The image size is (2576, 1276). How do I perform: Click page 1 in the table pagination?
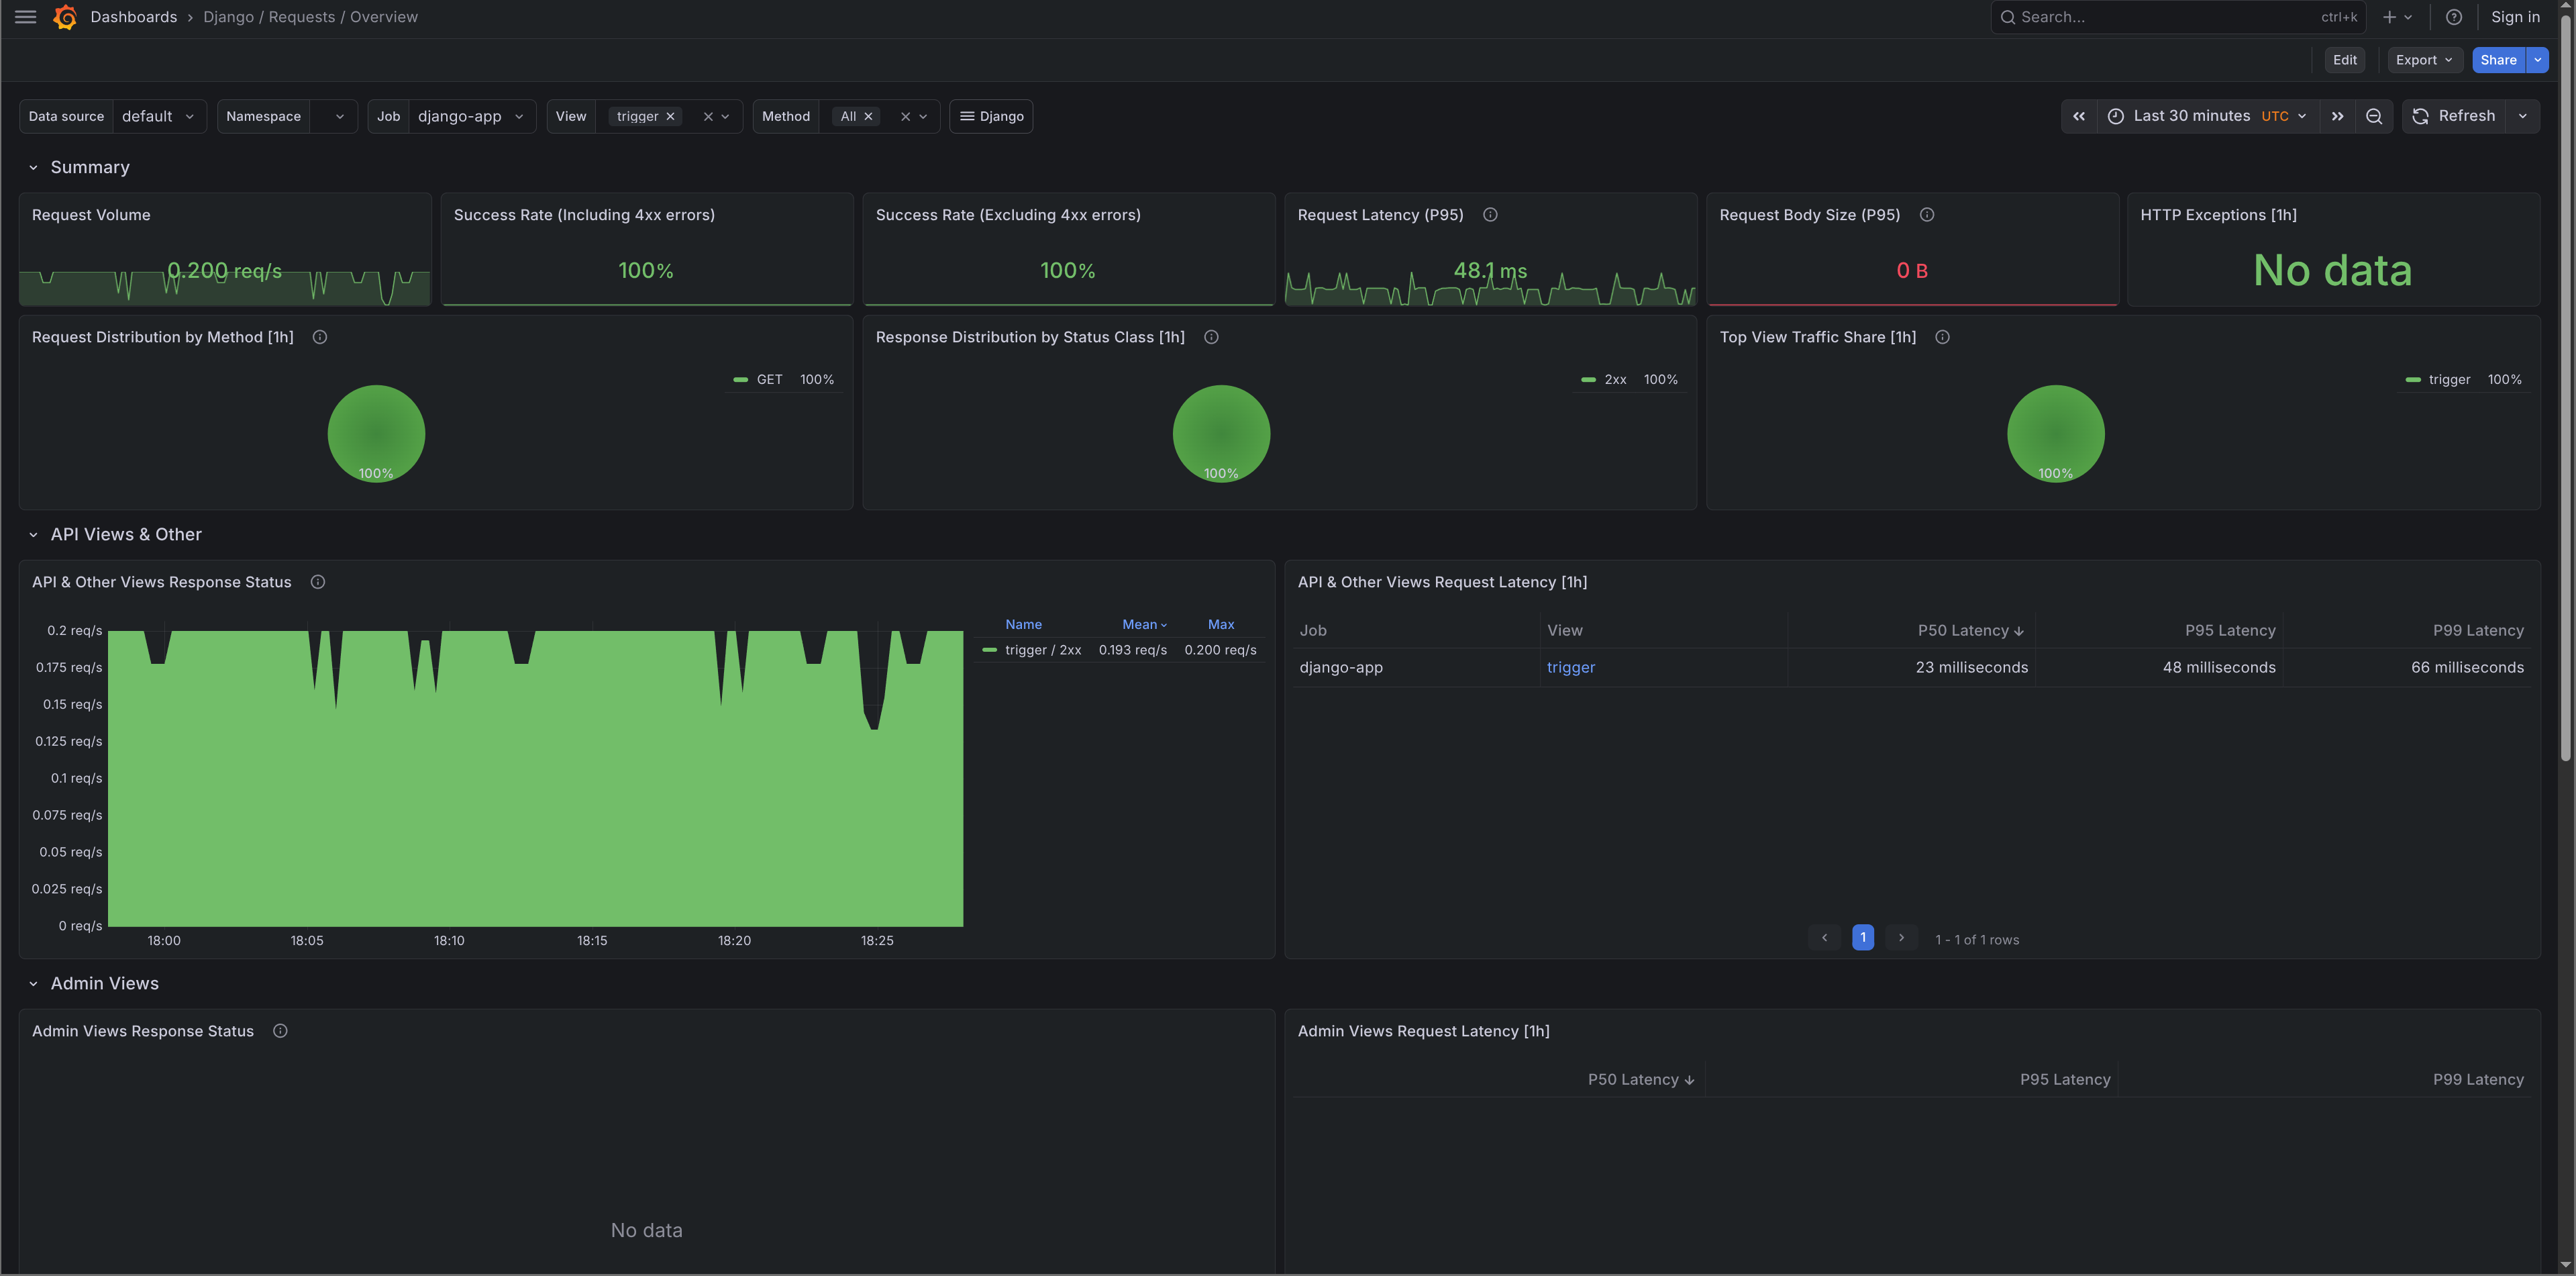pos(1862,938)
